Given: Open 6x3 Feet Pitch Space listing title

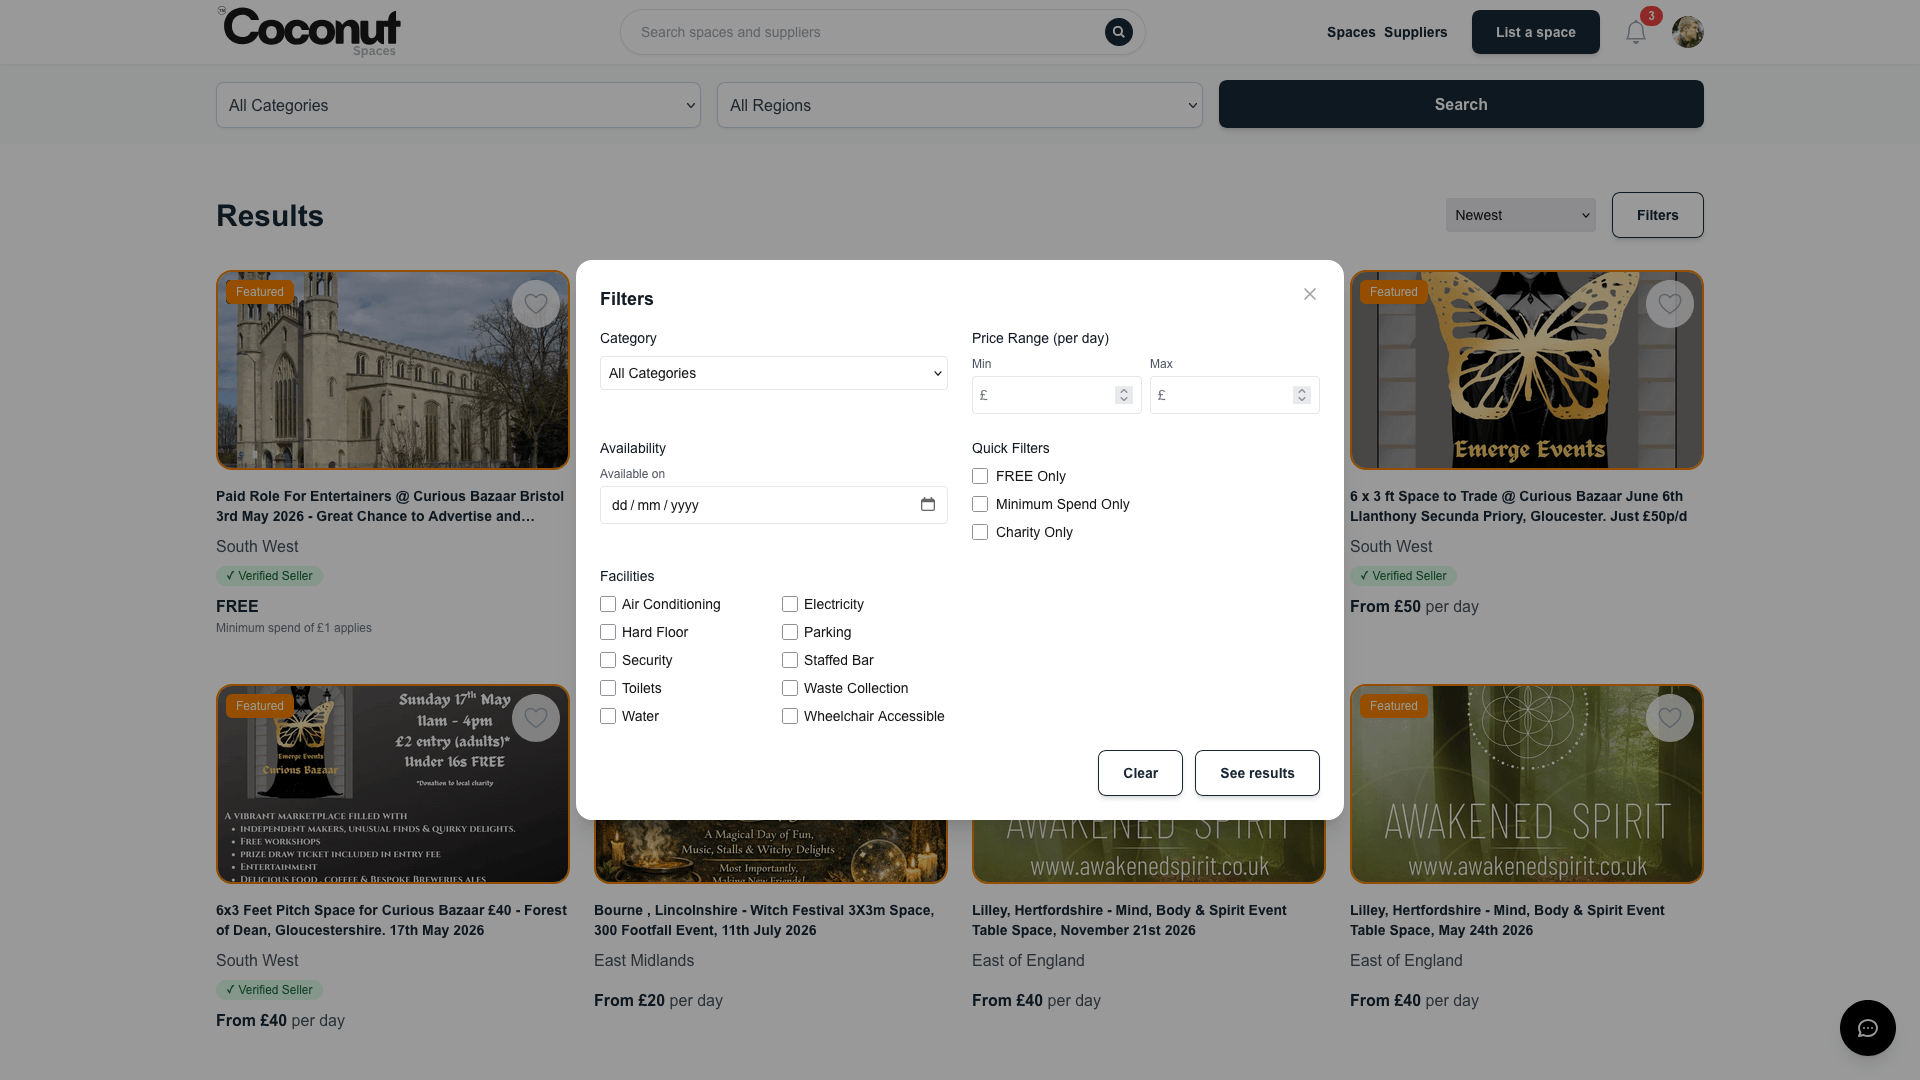Looking at the screenshot, I should [x=391, y=920].
